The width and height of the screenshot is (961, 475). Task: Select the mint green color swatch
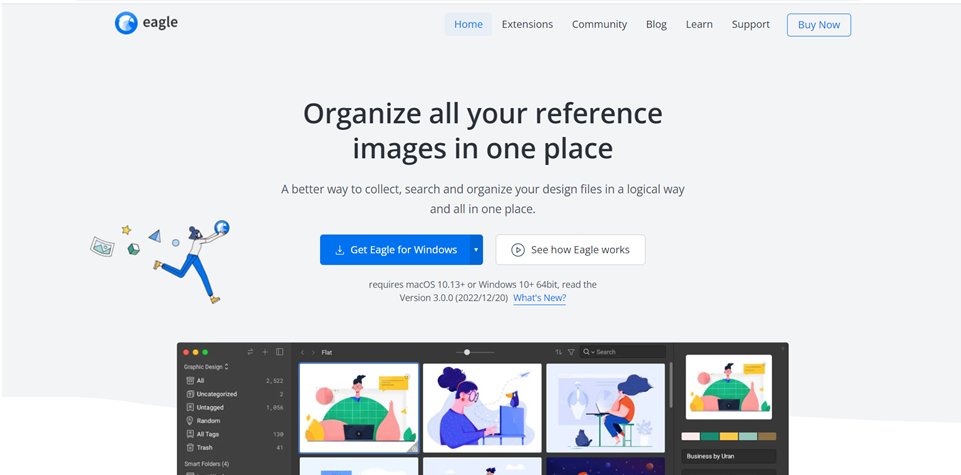(x=748, y=436)
